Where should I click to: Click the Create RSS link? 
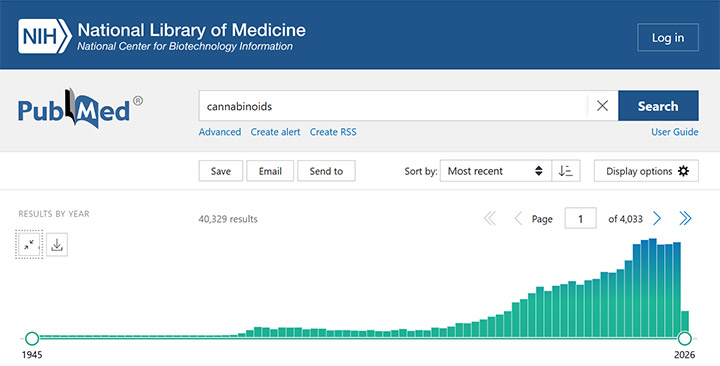(x=333, y=132)
